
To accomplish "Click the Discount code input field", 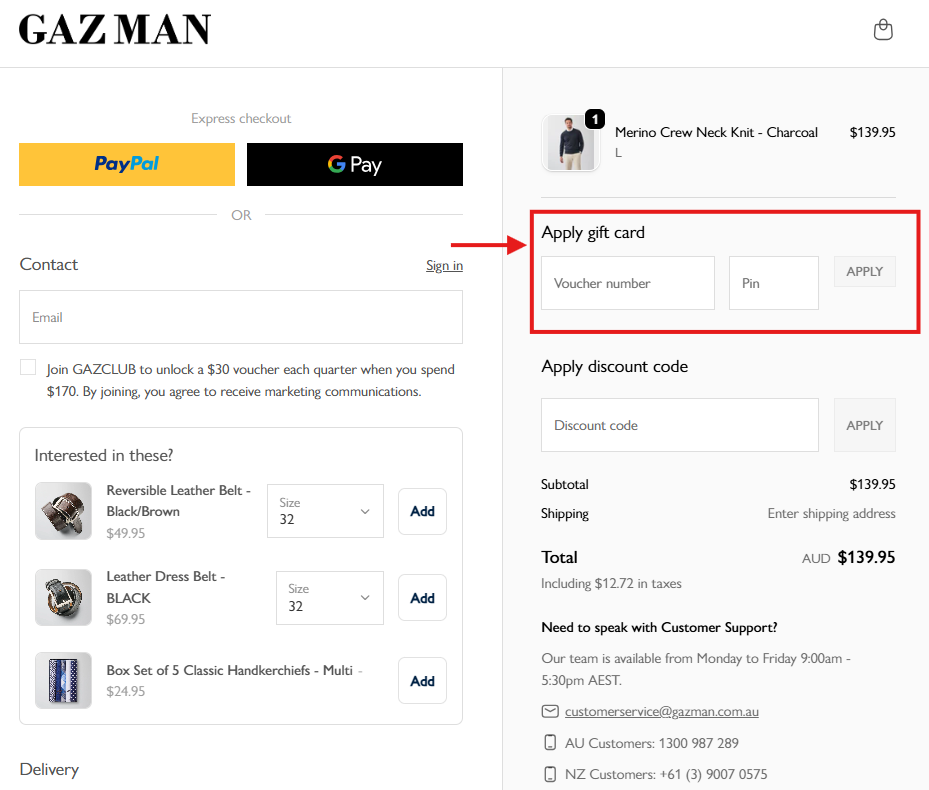I will coord(680,425).
